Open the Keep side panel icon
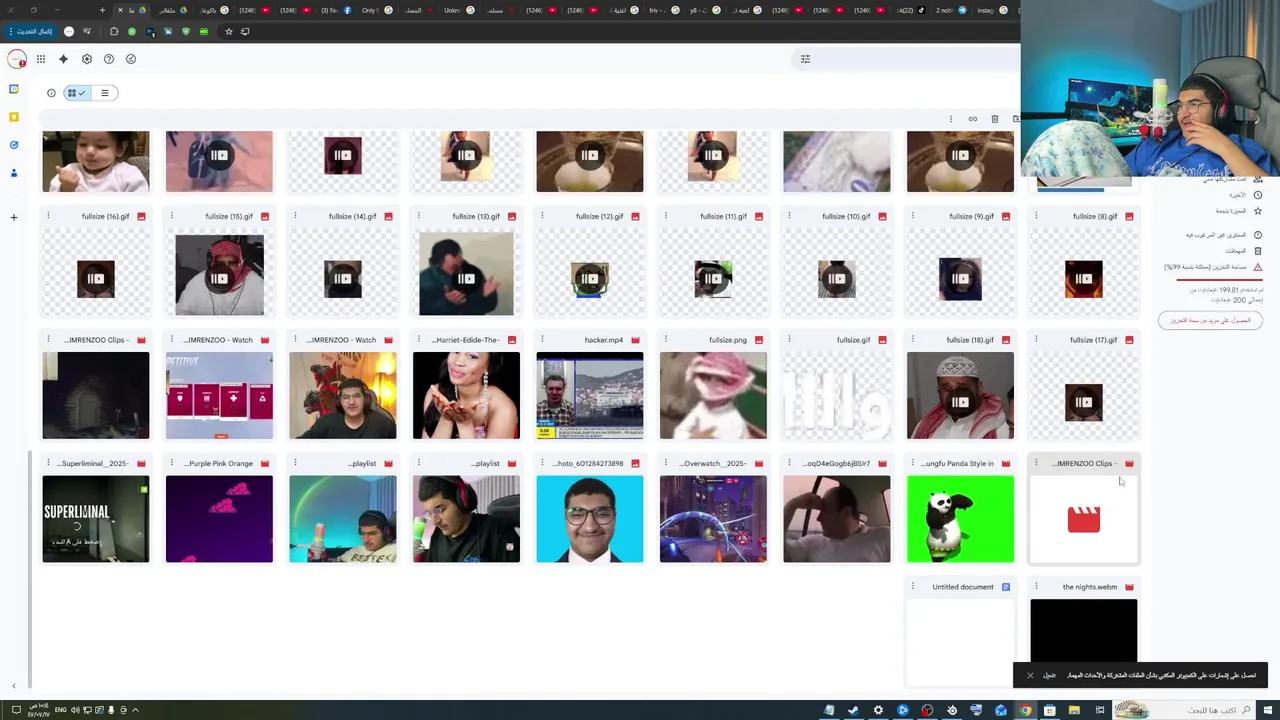Image resolution: width=1280 pixels, height=720 pixels. point(14,117)
